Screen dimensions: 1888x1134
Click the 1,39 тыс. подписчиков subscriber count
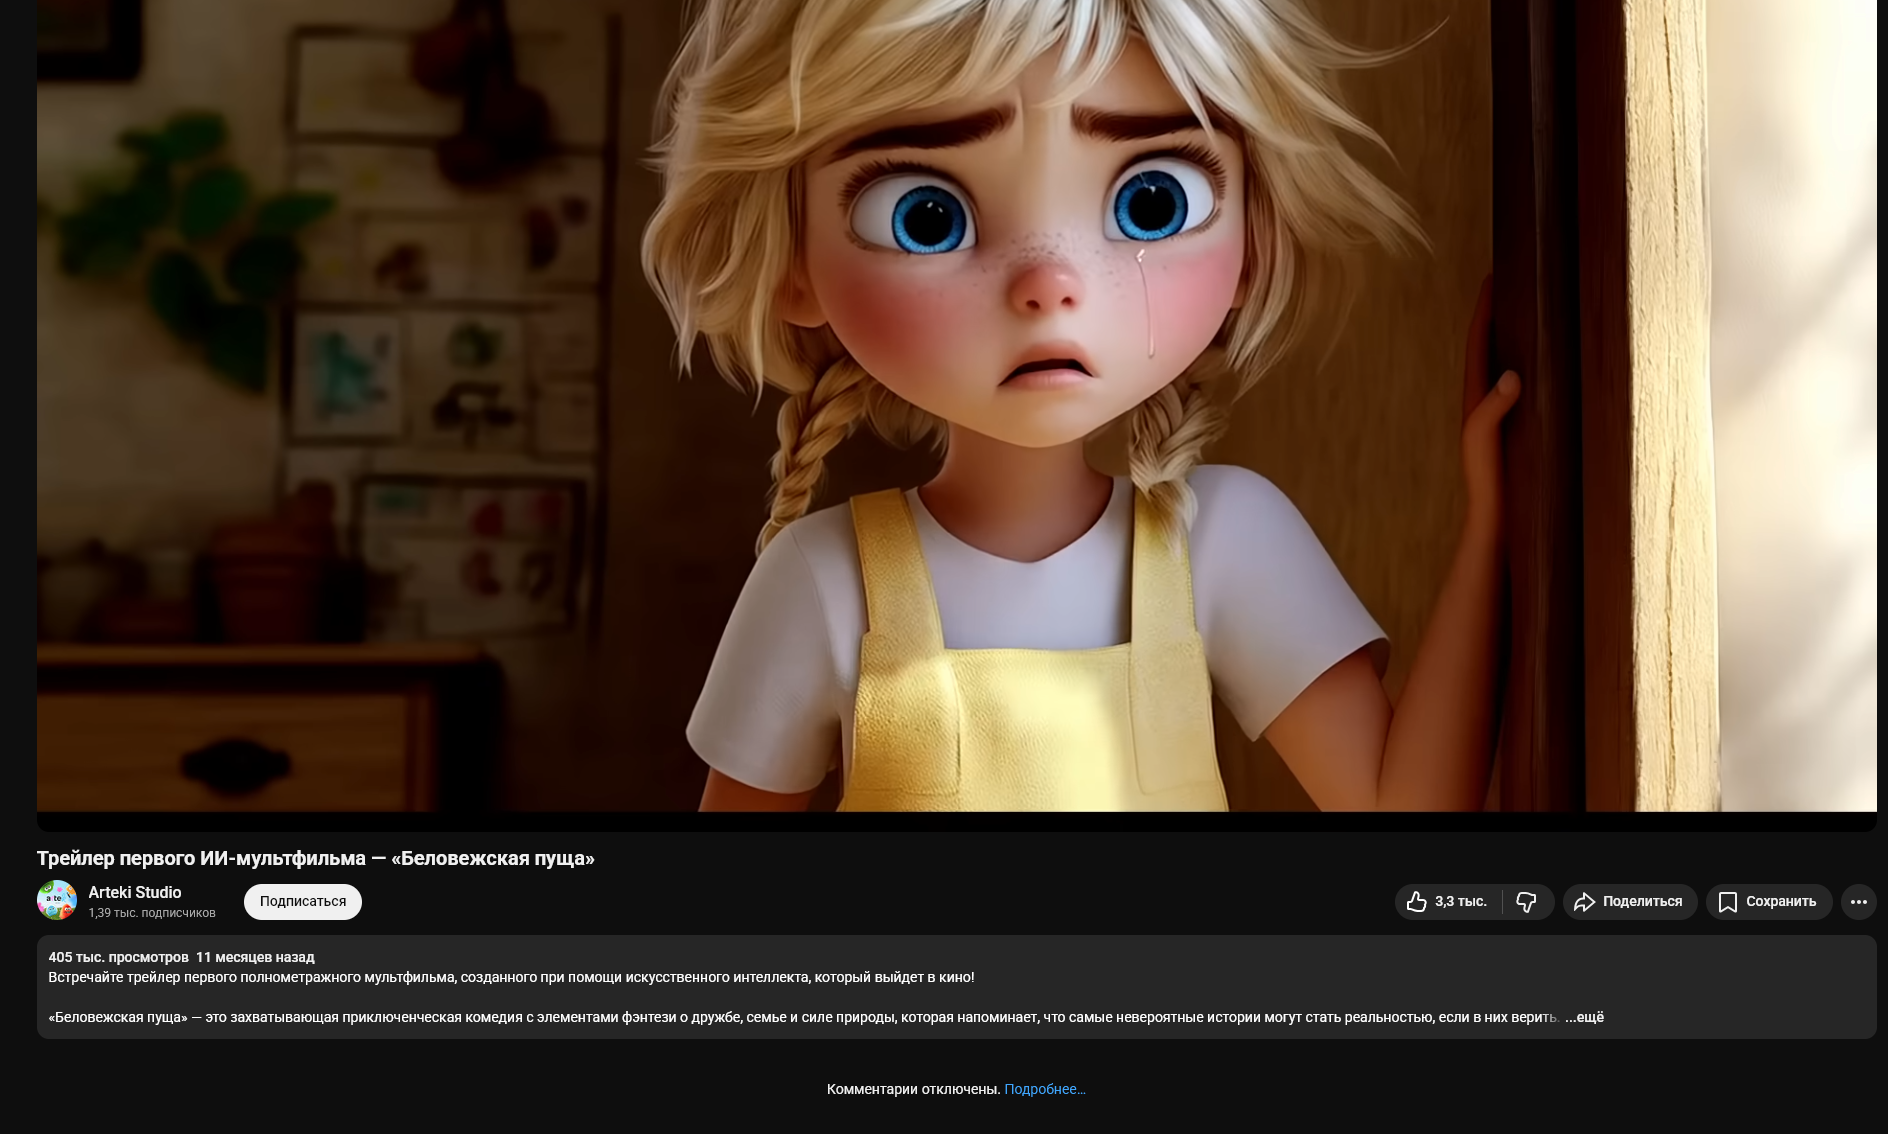pyautogui.click(x=152, y=913)
